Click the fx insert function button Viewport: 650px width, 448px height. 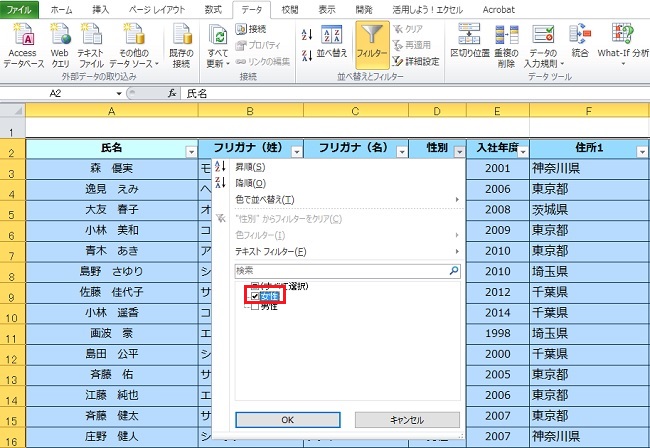point(172,94)
